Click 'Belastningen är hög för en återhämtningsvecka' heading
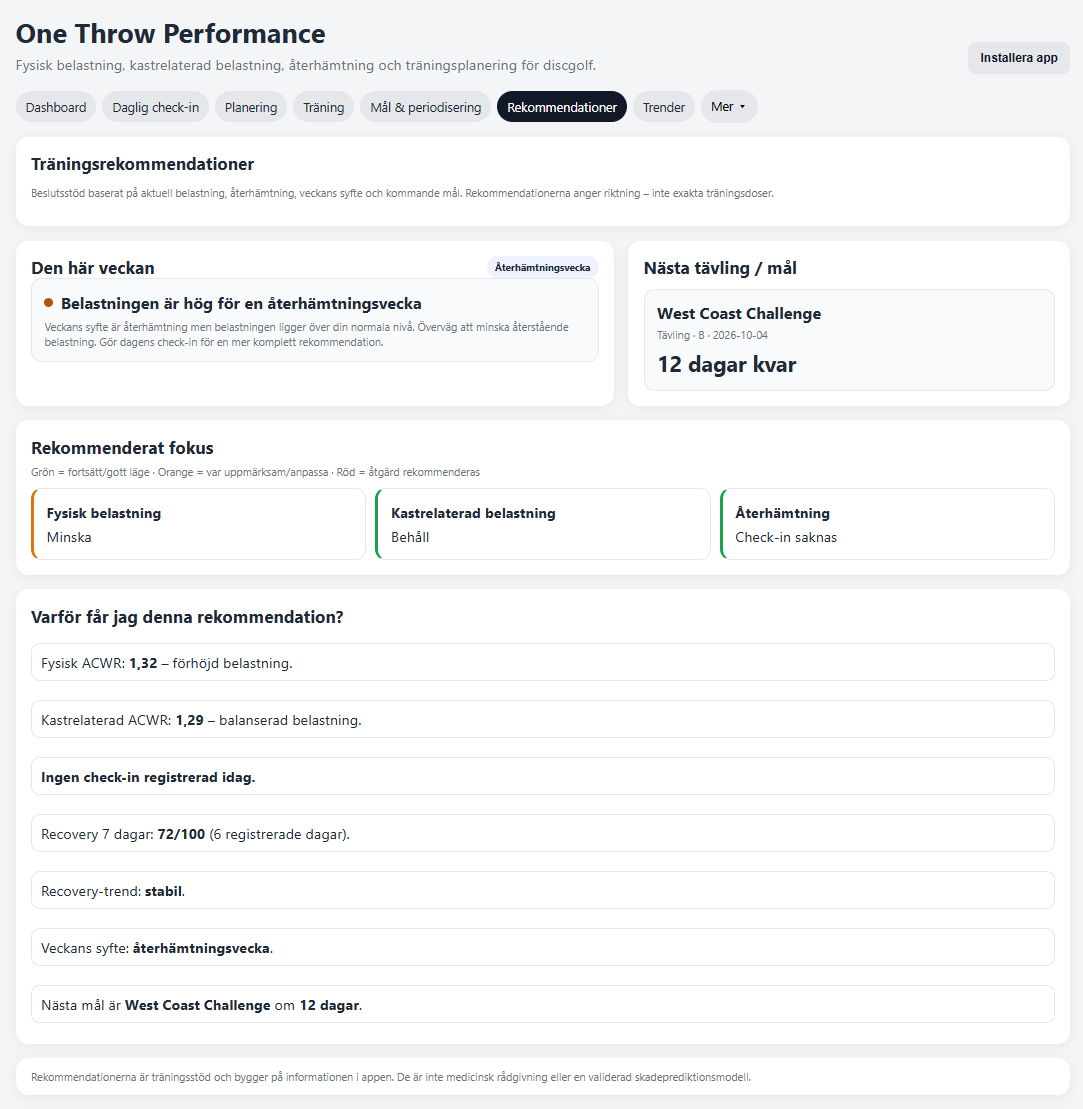Image resolution: width=1083 pixels, height=1109 pixels. click(241, 303)
